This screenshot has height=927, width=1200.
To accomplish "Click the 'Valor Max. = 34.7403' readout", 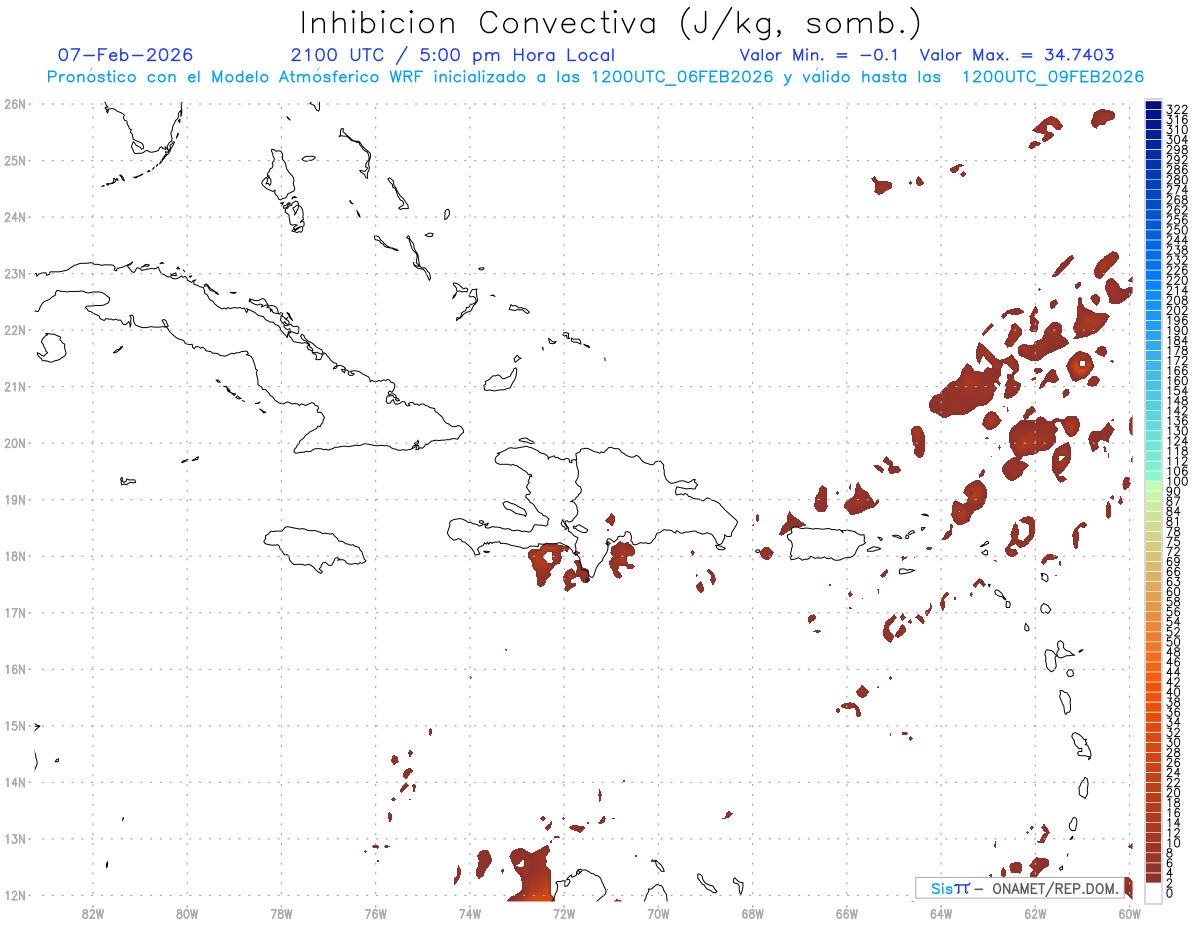I will [x=1016, y=55].
